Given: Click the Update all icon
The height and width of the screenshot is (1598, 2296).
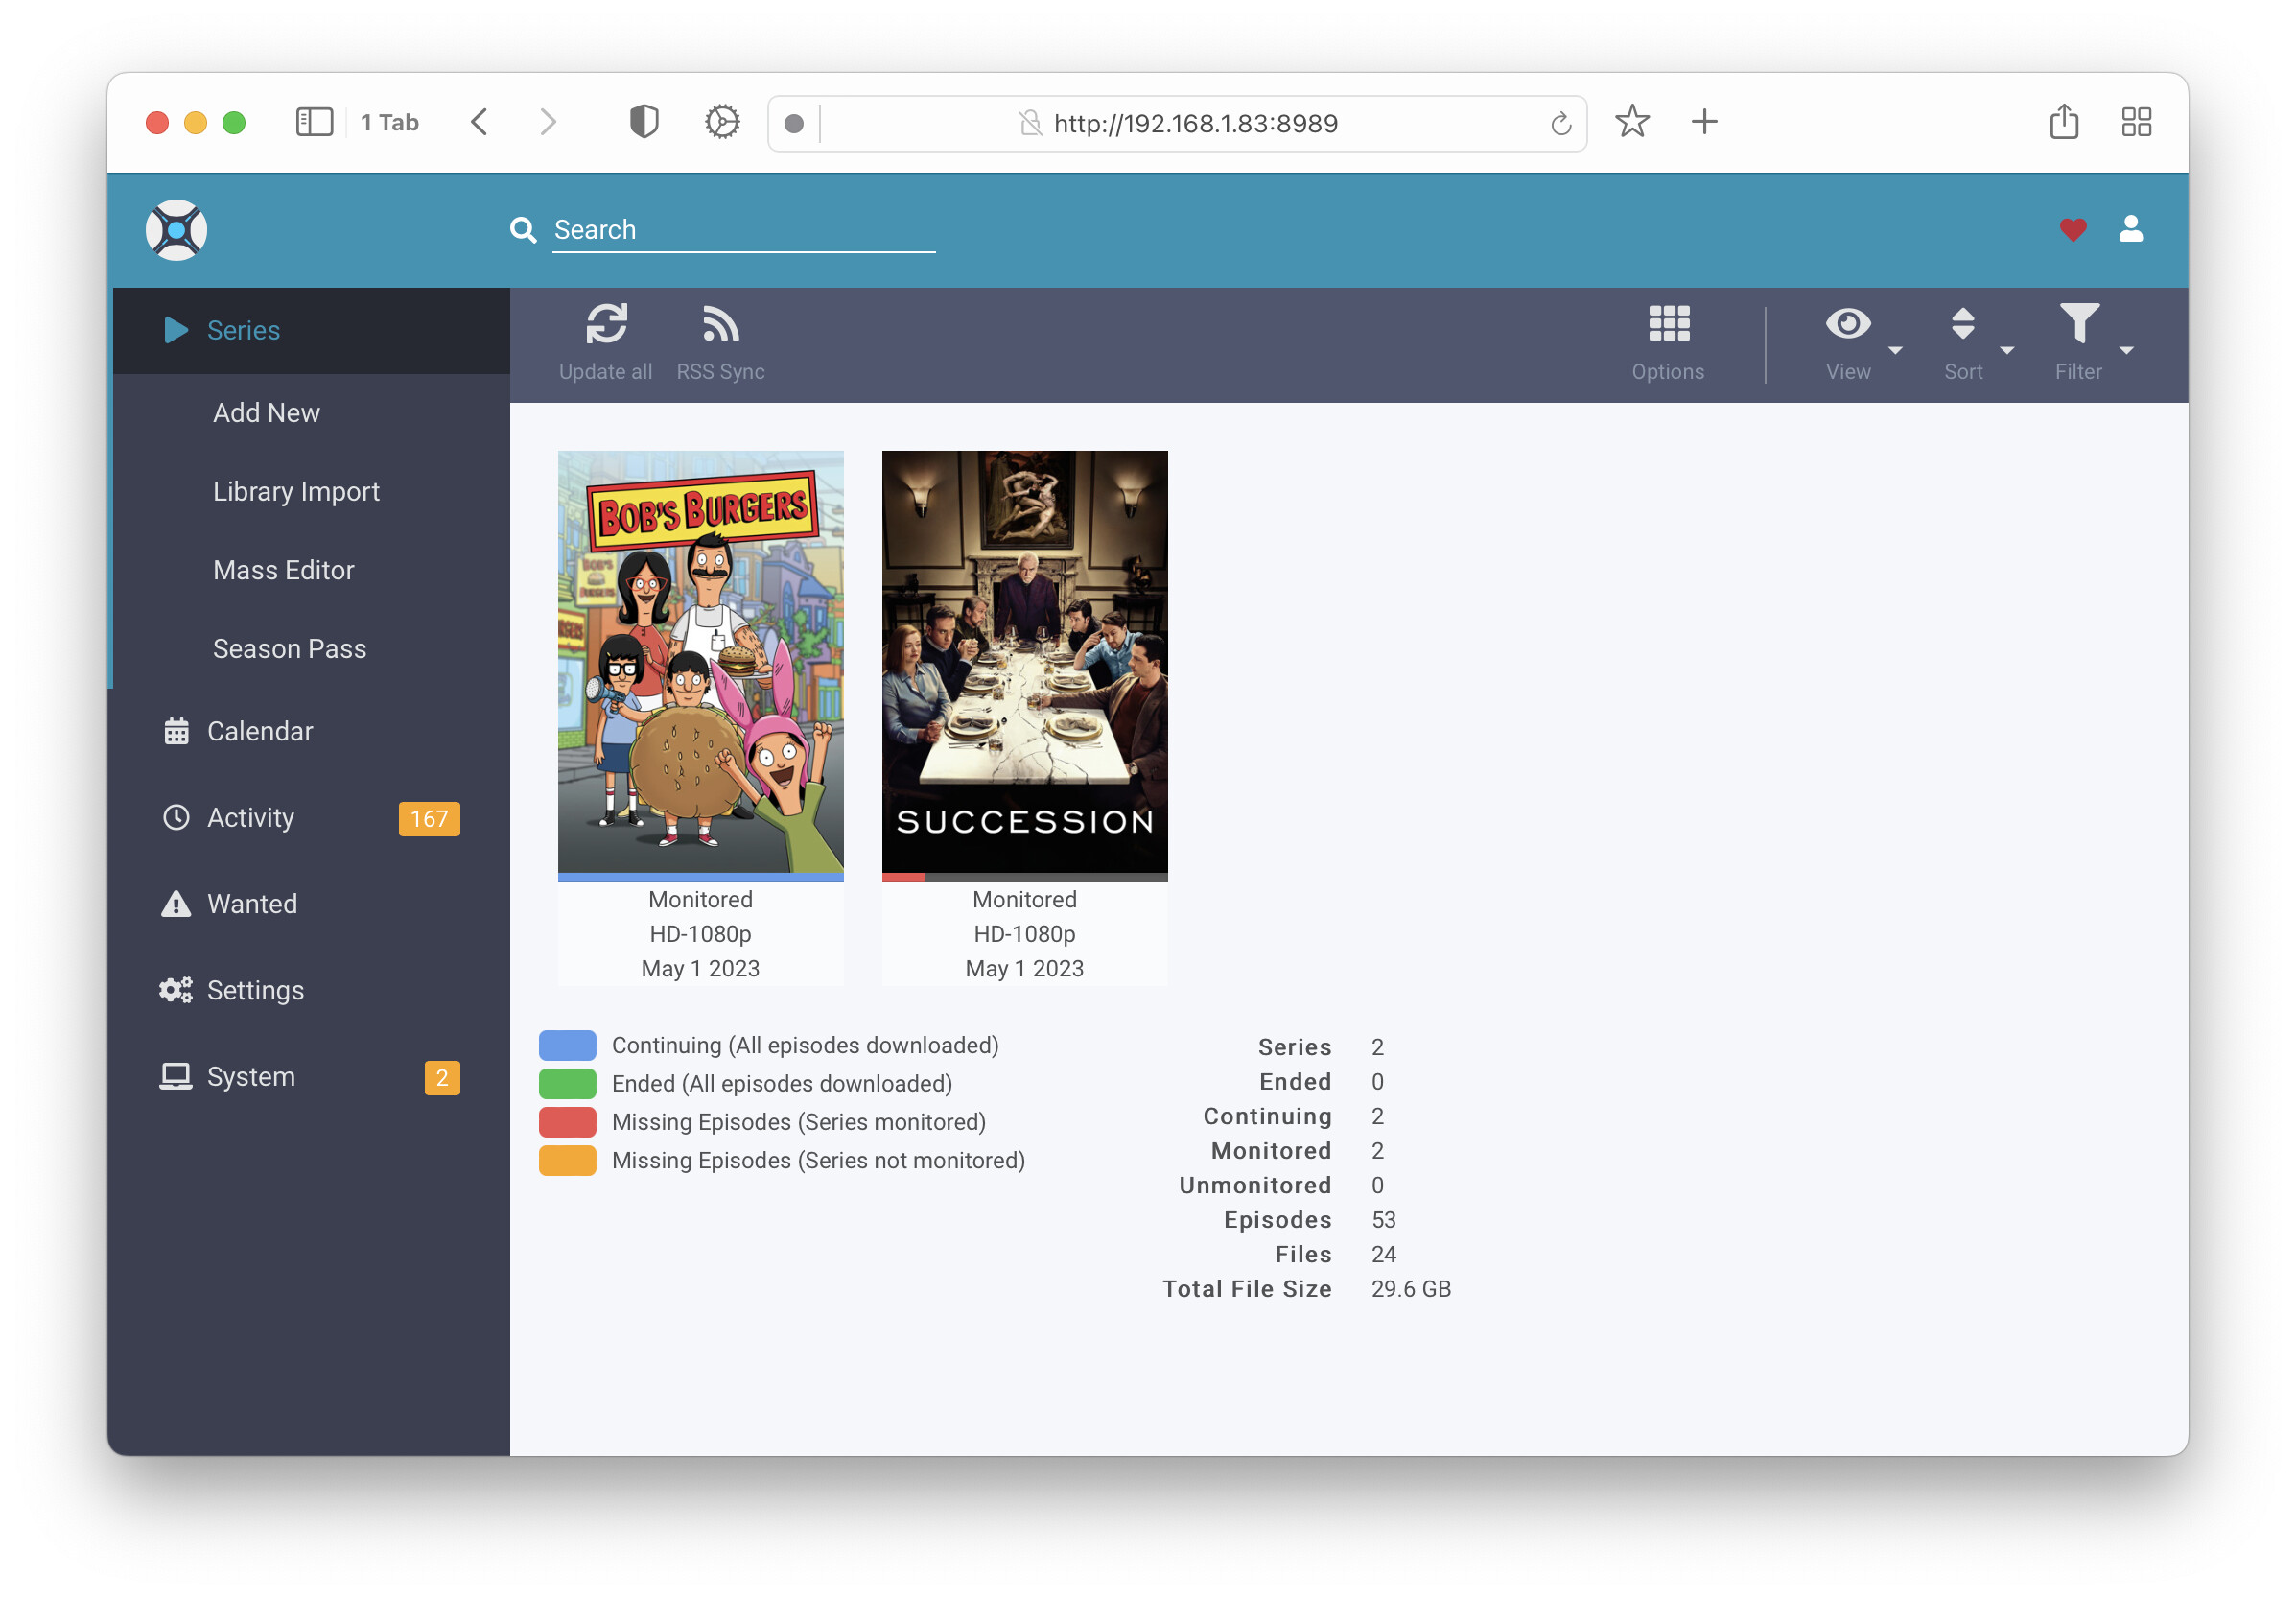Looking at the screenshot, I should 605,324.
